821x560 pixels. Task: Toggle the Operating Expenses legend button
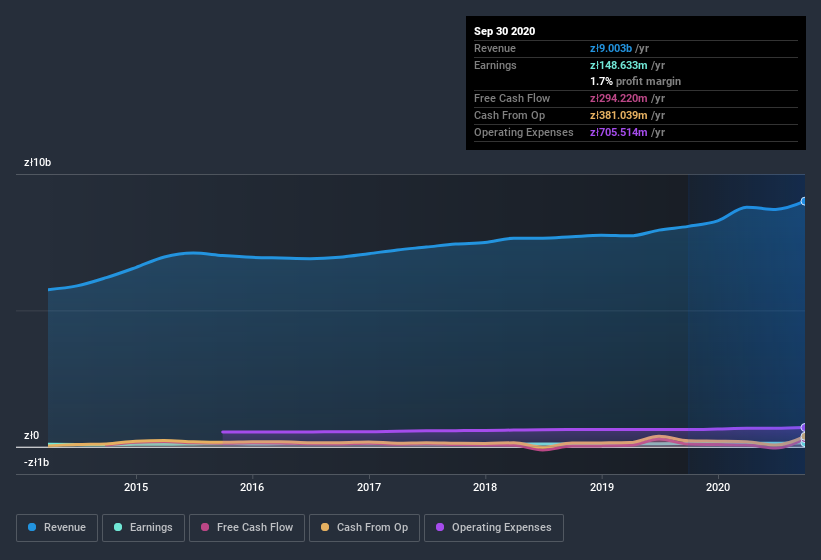[494, 528]
